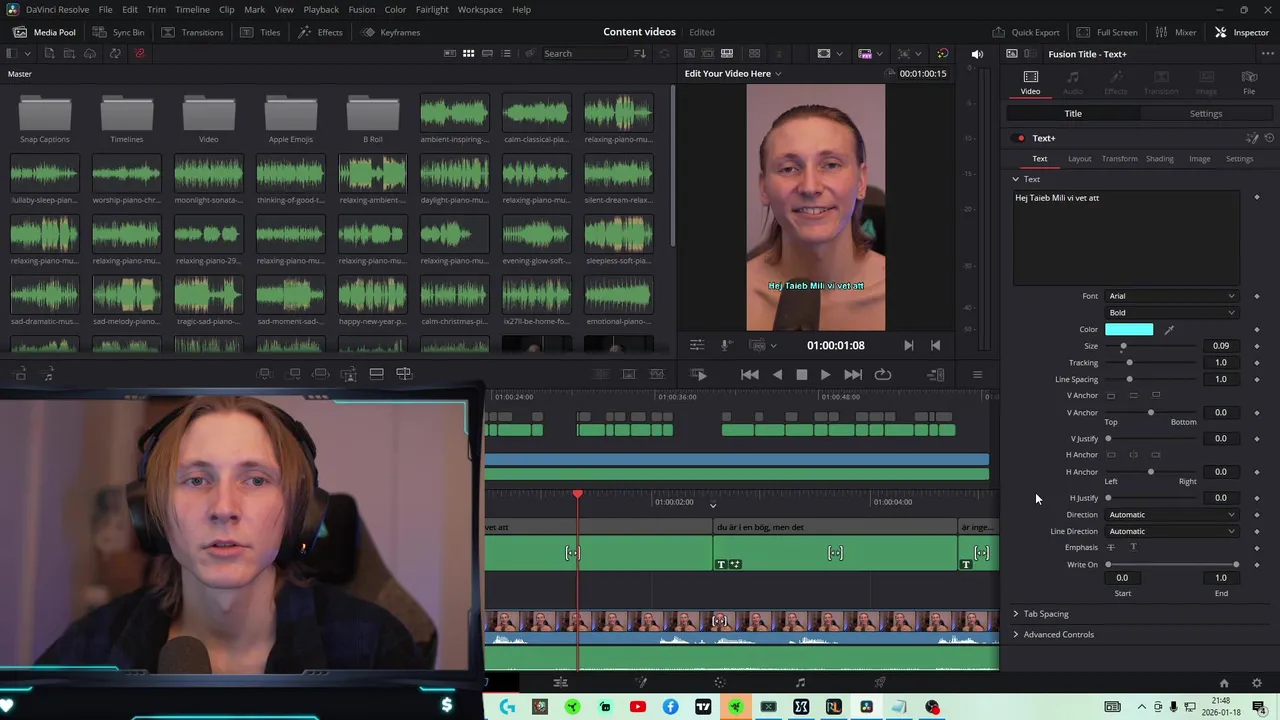Open the Bold font style dropdown
1280x720 pixels.
point(1171,312)
